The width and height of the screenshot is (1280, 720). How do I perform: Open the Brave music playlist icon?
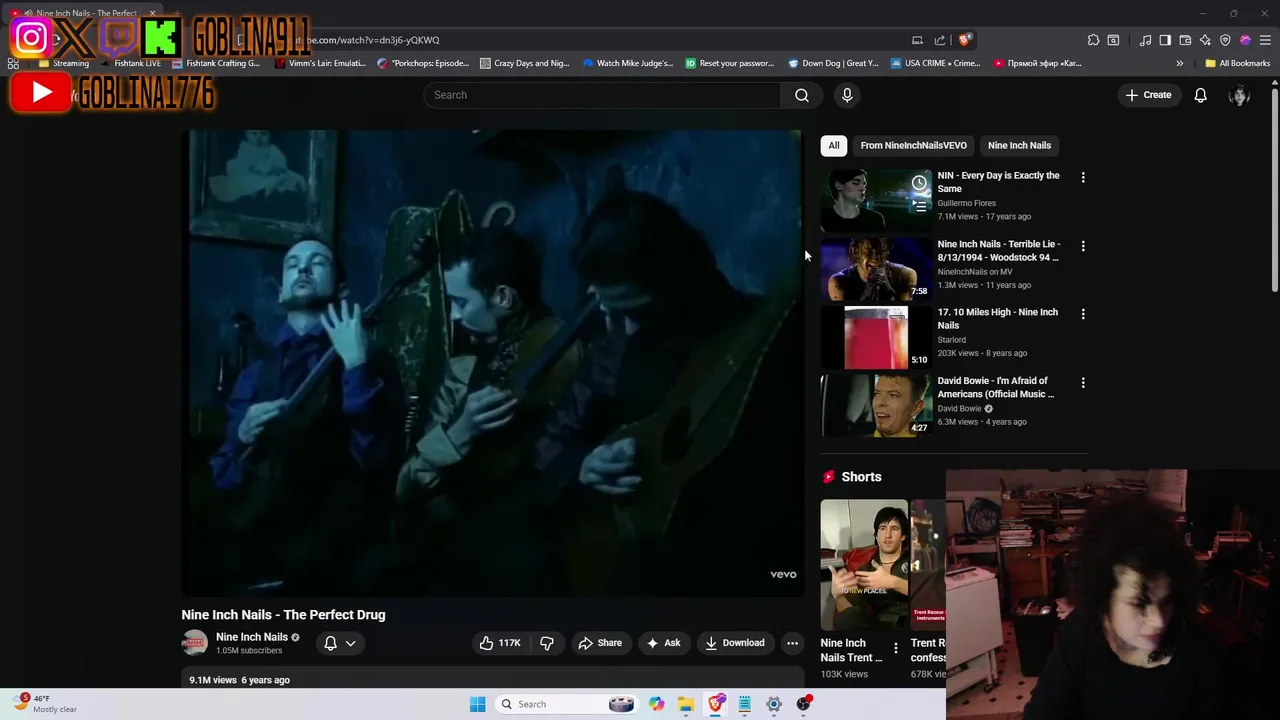click(1145, 40)
